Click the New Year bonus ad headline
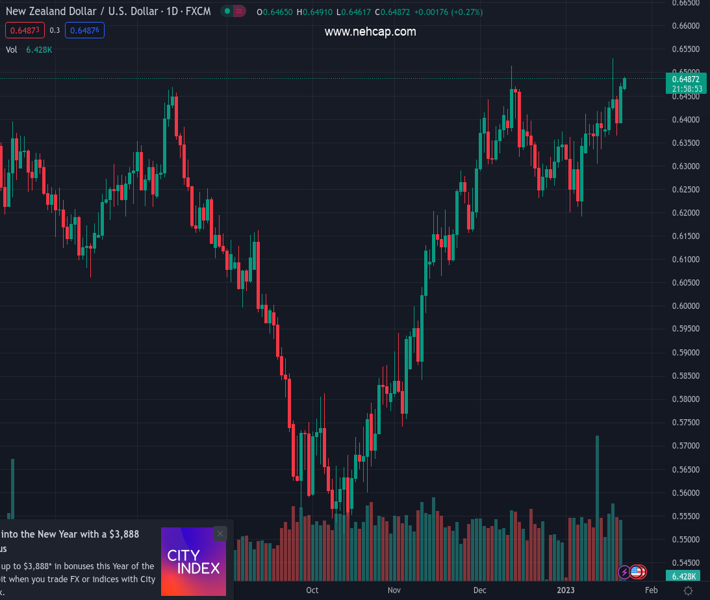Image resolution: width=710 pixels, height=600 pixels. pyautogui.click(x=70, y=534)
